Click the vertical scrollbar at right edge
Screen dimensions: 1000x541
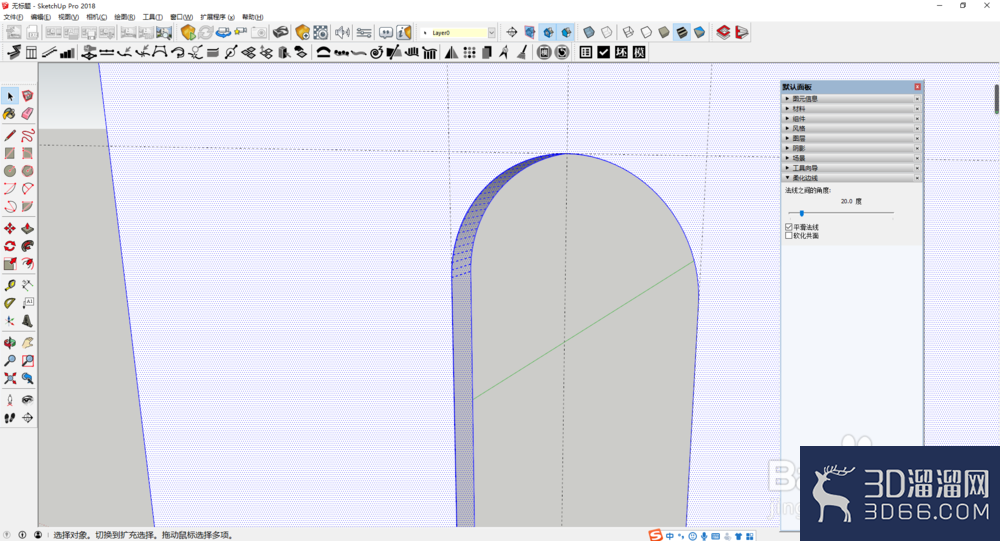pyautogui.click(x=996, y=100)
